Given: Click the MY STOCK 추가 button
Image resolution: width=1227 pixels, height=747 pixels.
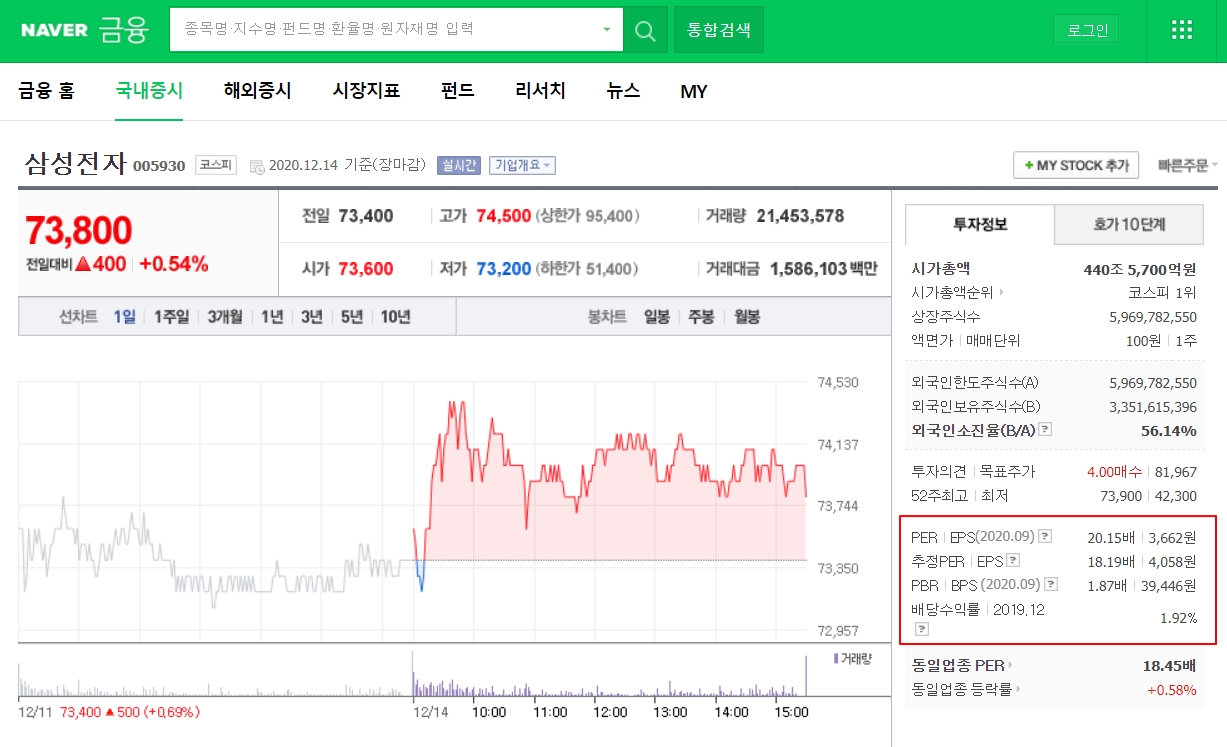Looking at the screenshot, I should tap(1076, 165).
